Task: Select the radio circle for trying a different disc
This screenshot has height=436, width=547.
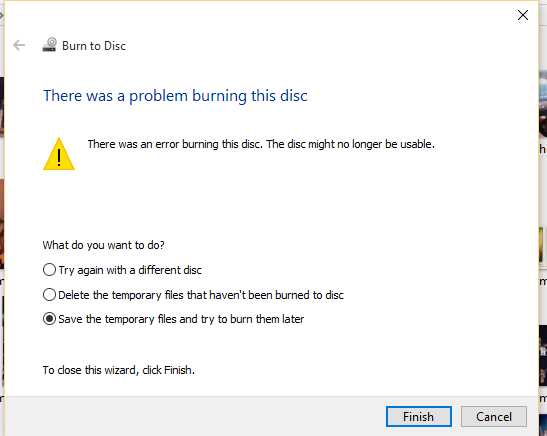Action: (49, 270)
